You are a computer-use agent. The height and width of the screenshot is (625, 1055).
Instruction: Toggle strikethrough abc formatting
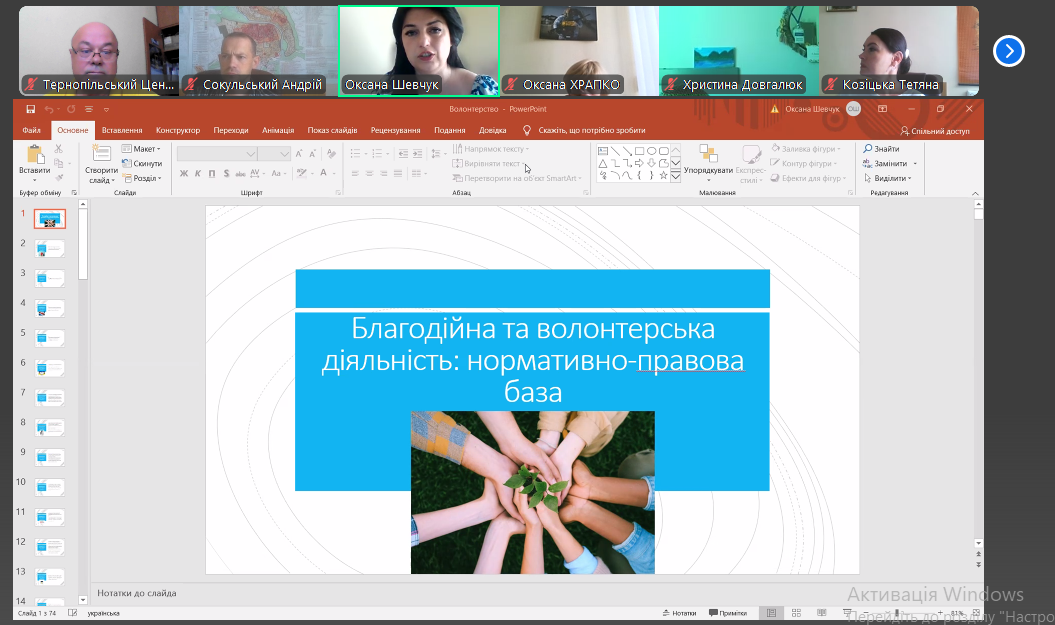(x=240, y=174)
